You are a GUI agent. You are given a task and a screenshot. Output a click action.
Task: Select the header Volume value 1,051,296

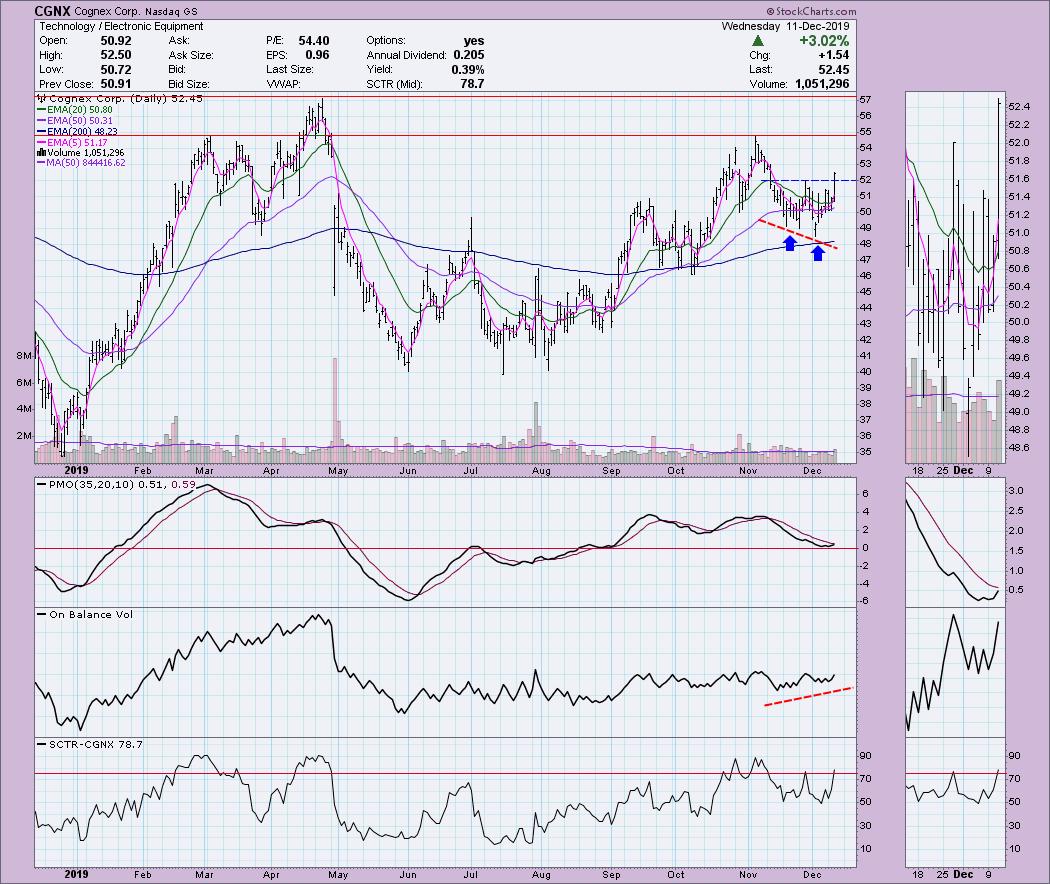pos(822,84)
